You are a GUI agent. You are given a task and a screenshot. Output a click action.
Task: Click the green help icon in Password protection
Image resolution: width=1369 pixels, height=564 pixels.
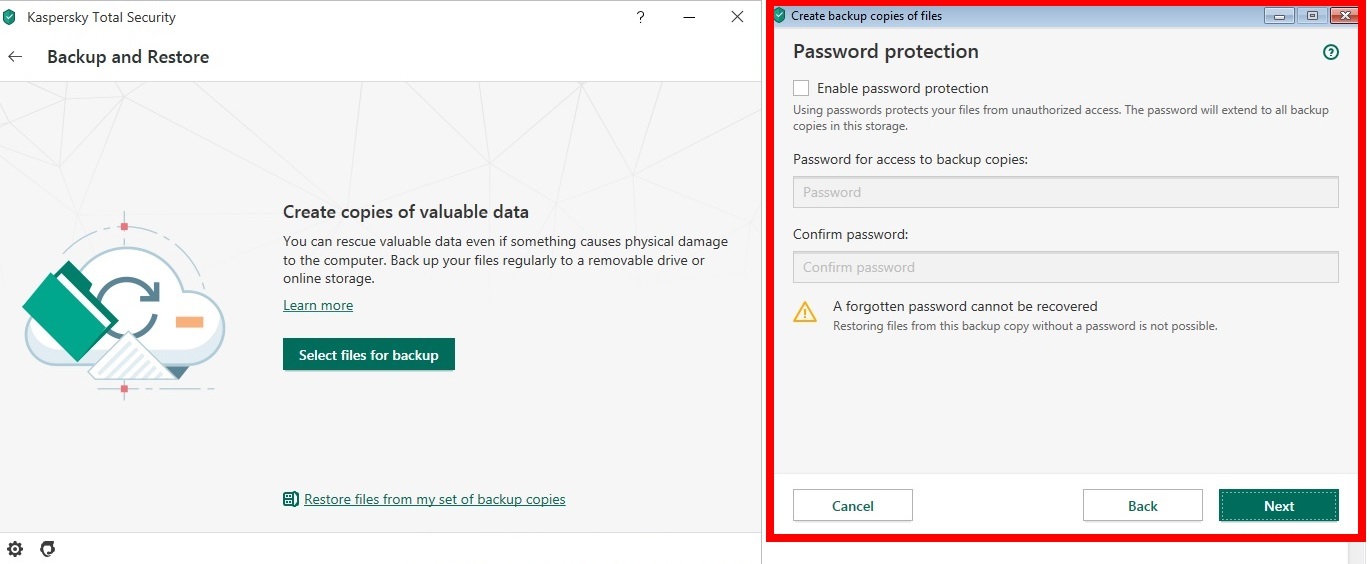(x=1330, y=52)
